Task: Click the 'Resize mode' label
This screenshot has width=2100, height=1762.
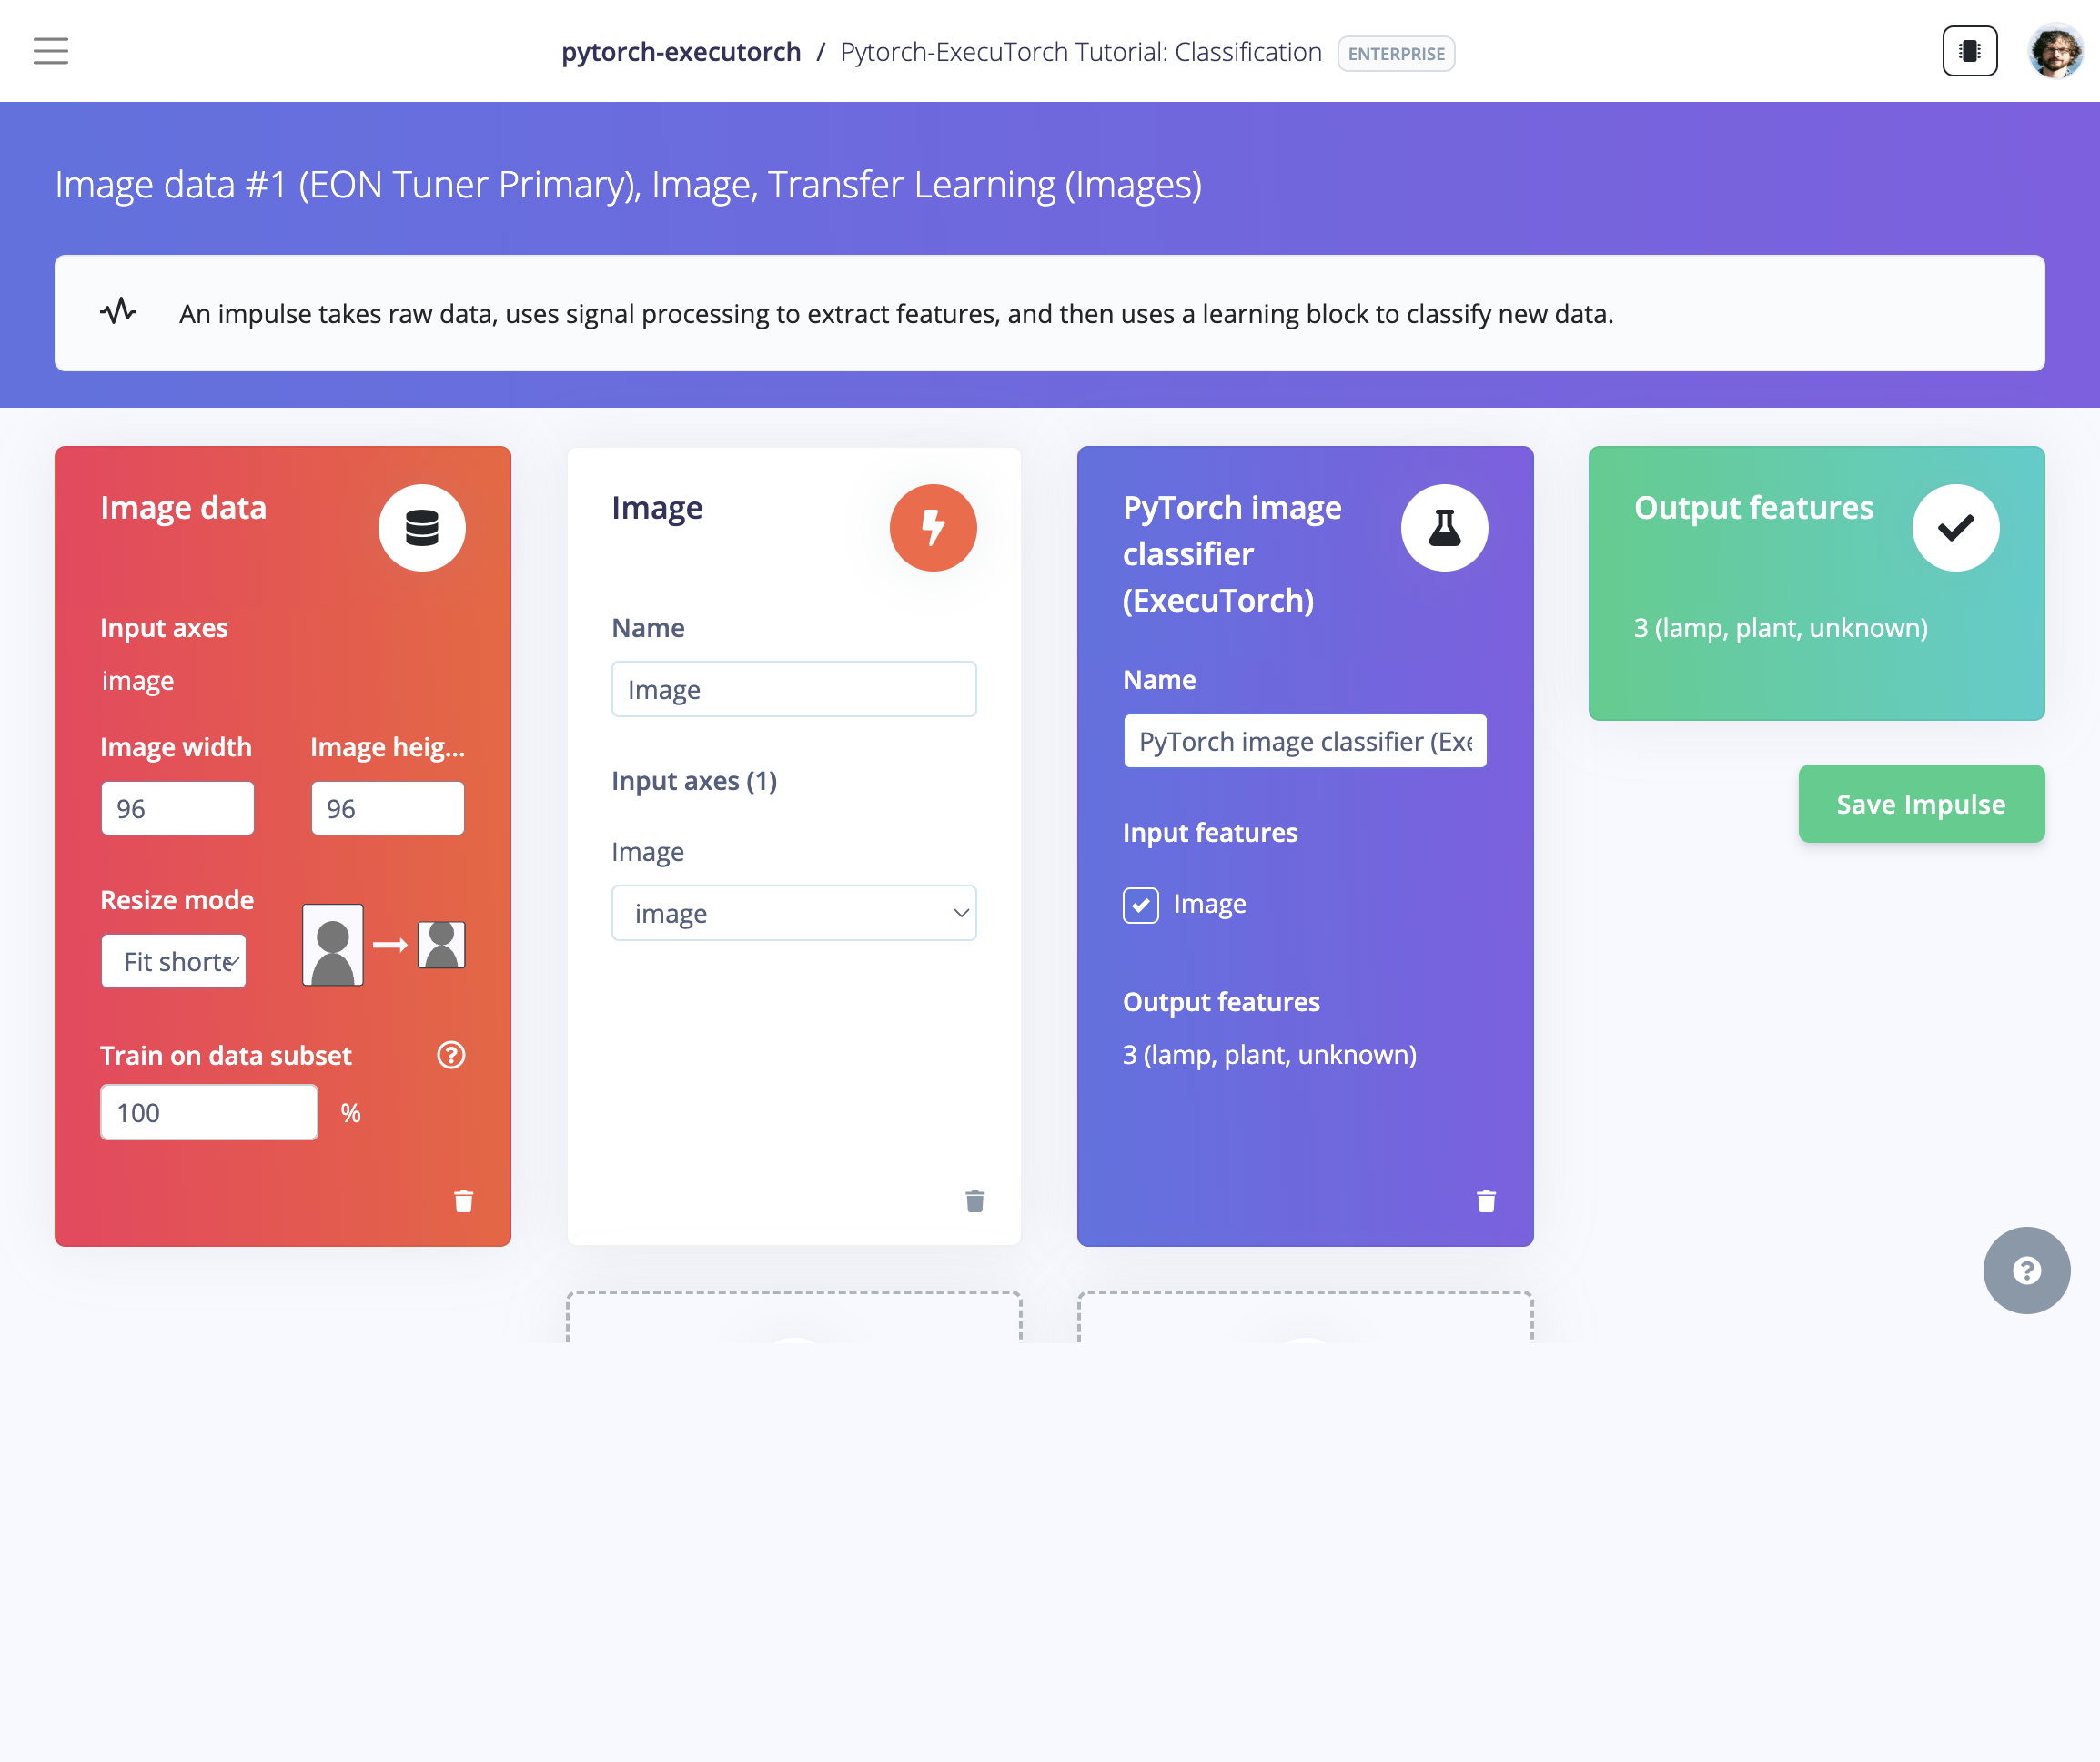Action: (x=177, y=900)
